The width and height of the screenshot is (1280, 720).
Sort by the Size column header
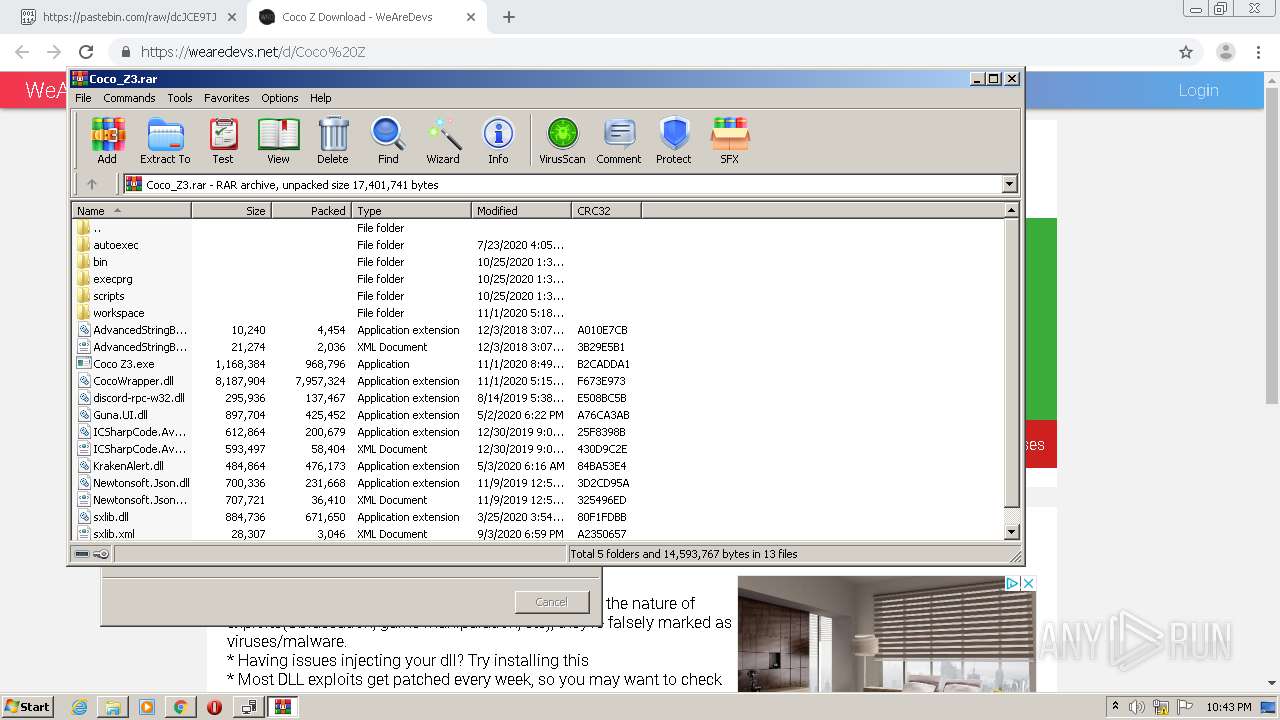coord(231,210)
